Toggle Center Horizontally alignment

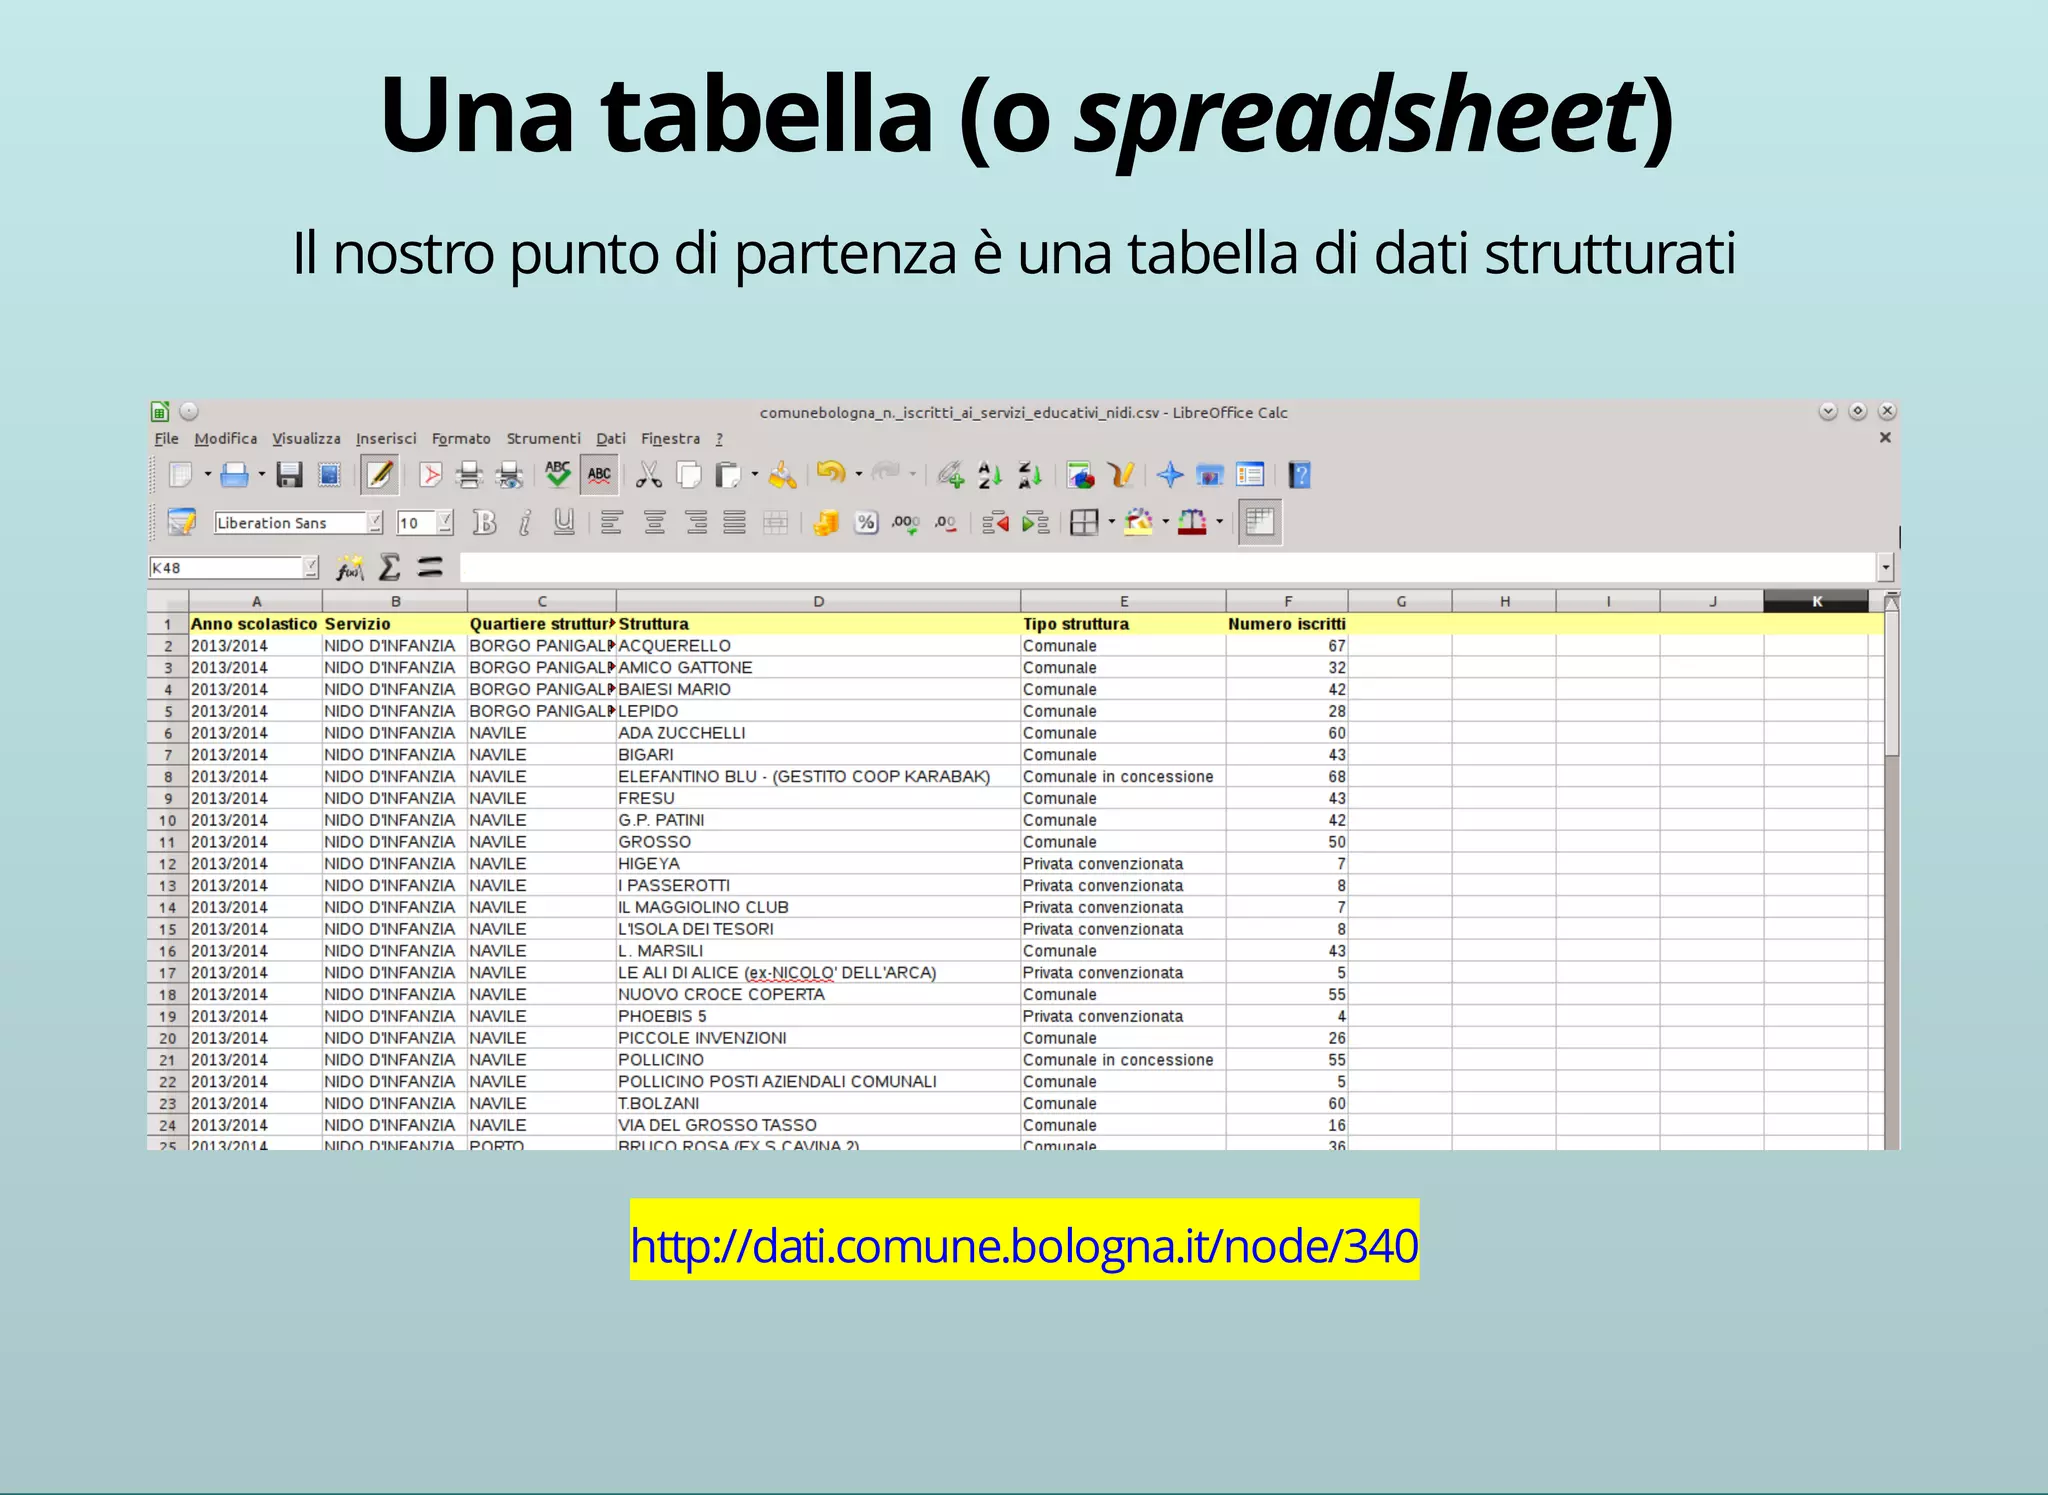click(654, 522)
